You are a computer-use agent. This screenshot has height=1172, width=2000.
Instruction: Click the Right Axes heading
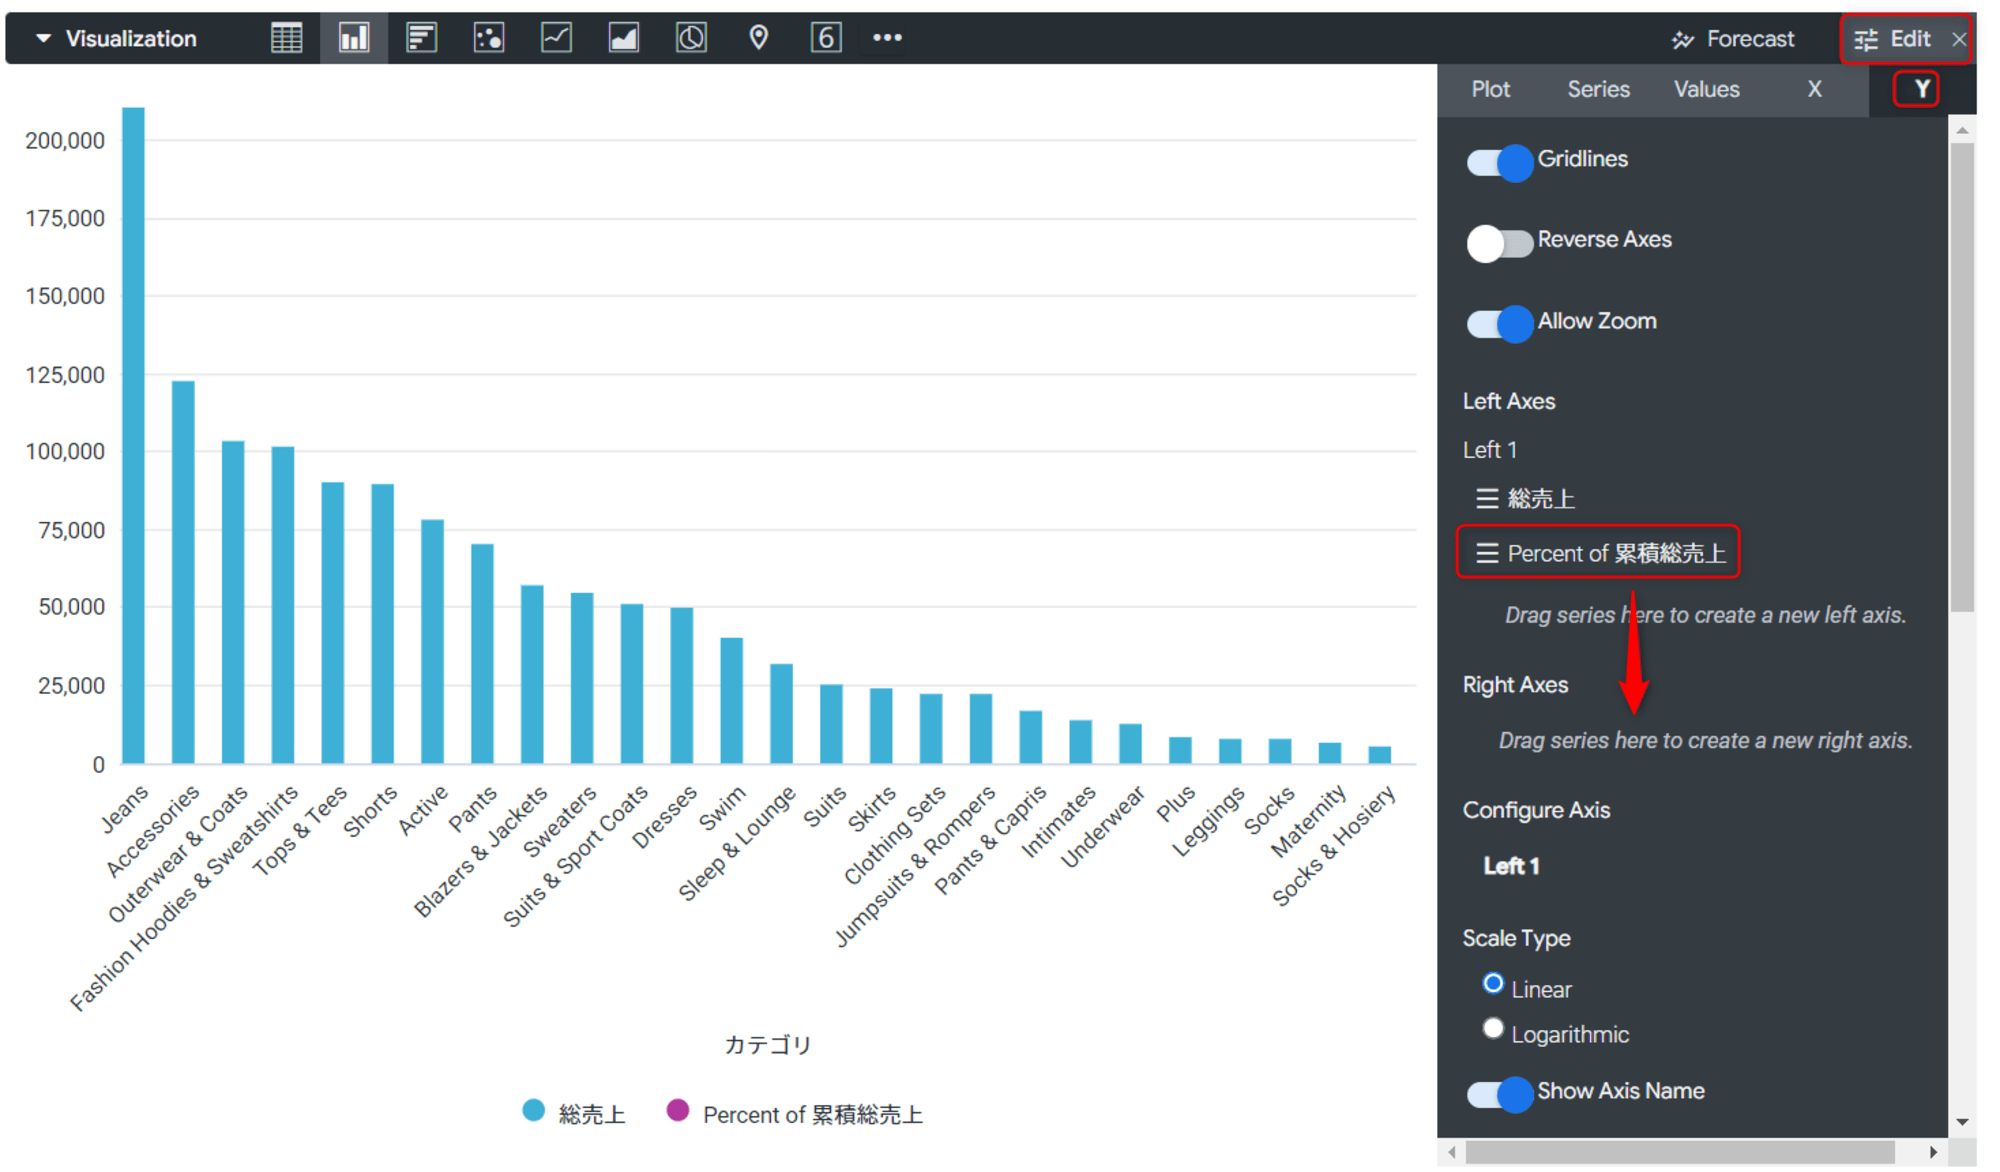point(1515,685)
